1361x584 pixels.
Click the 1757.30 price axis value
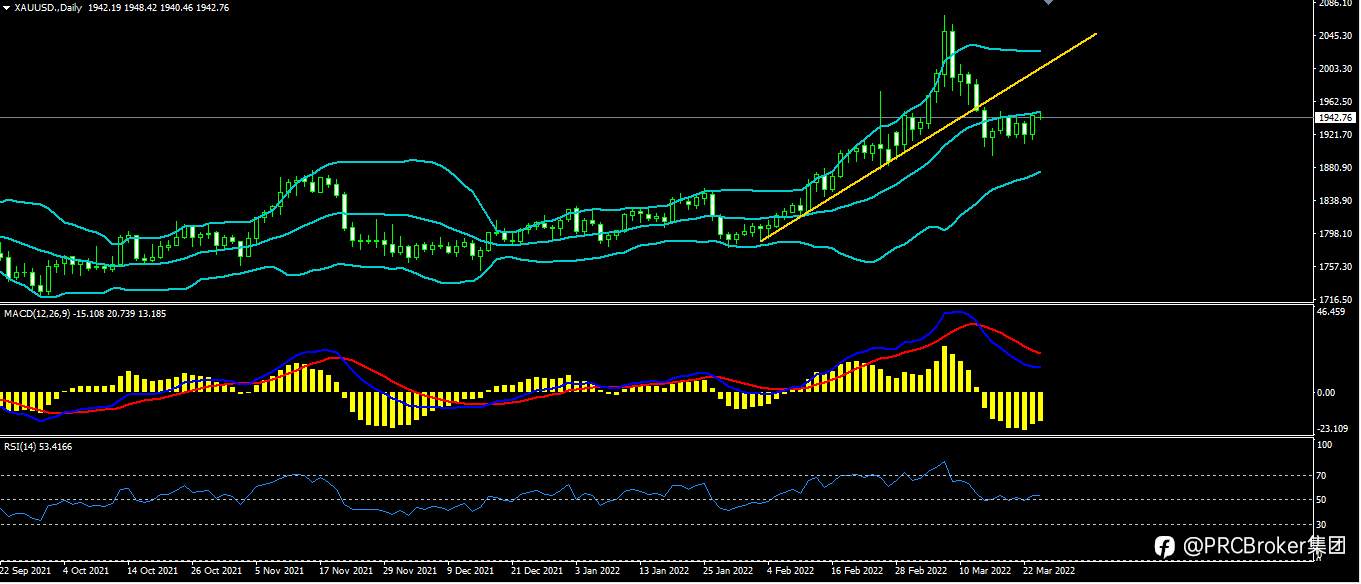tap(1335, 267)
